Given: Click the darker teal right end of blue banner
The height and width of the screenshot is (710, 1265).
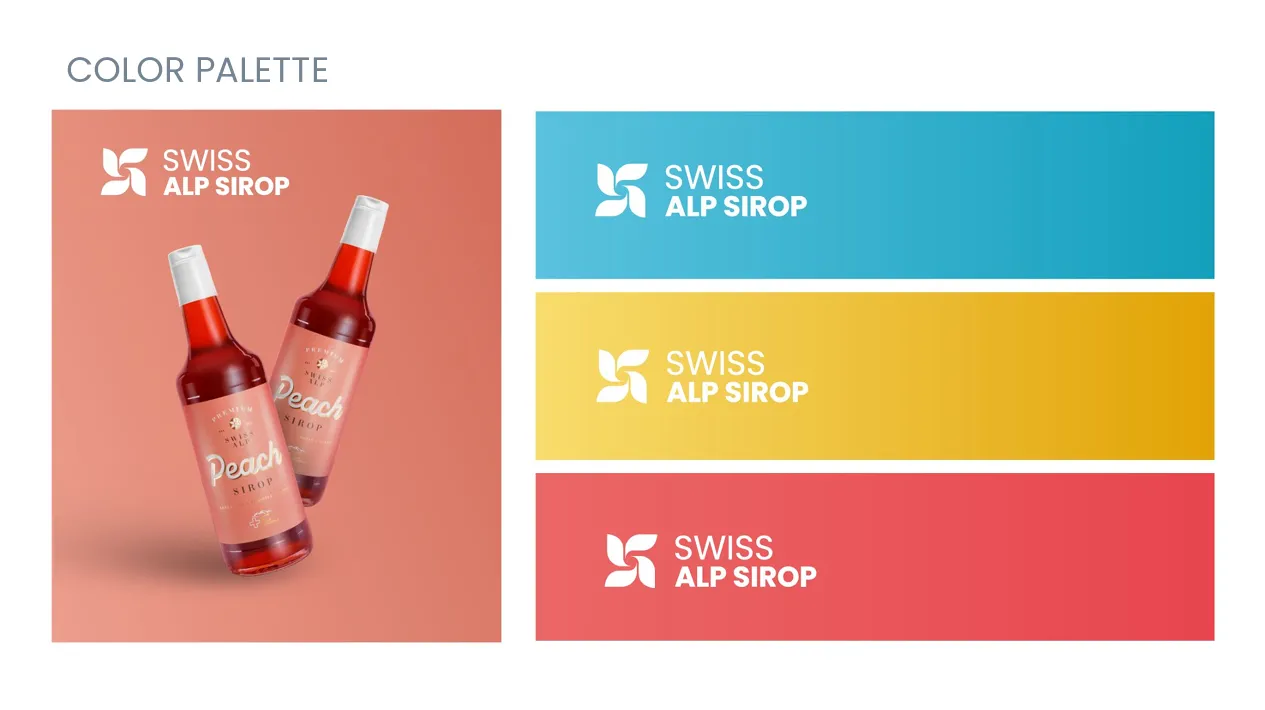Looking at the screenshot, I should pos(1180,195).
